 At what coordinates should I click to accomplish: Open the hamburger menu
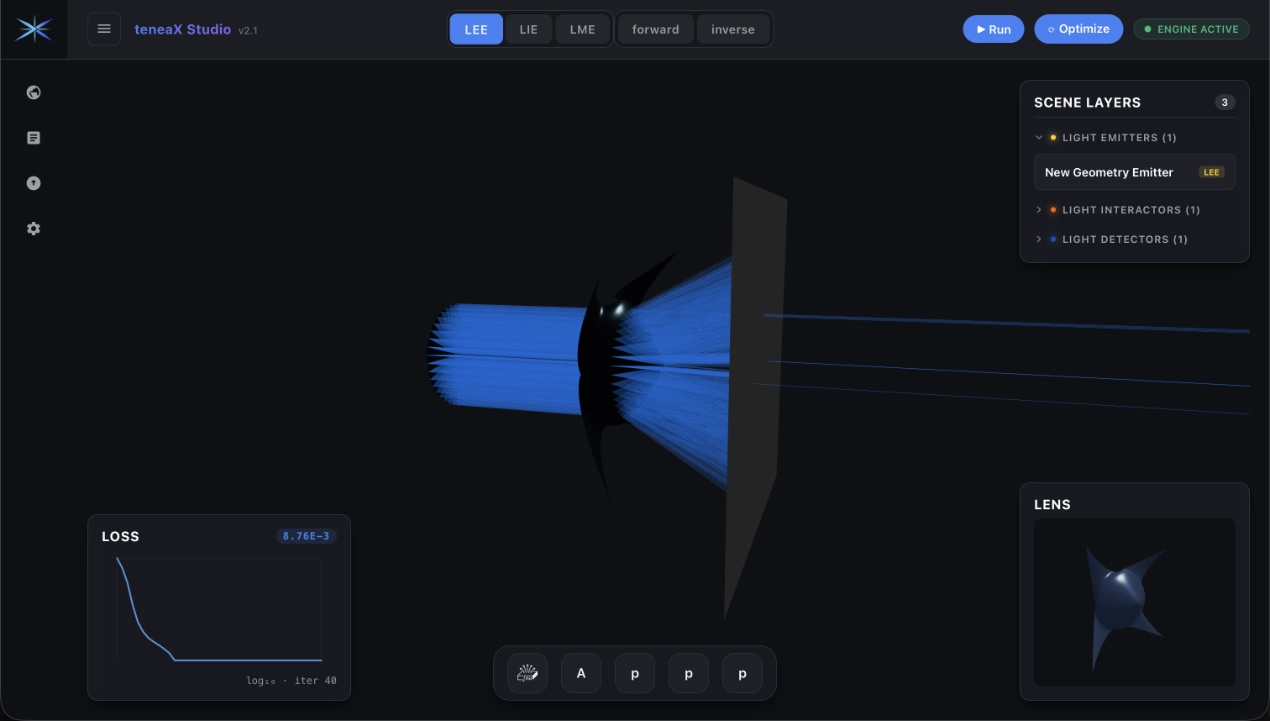pyautogui.click(x=104, y=29)
